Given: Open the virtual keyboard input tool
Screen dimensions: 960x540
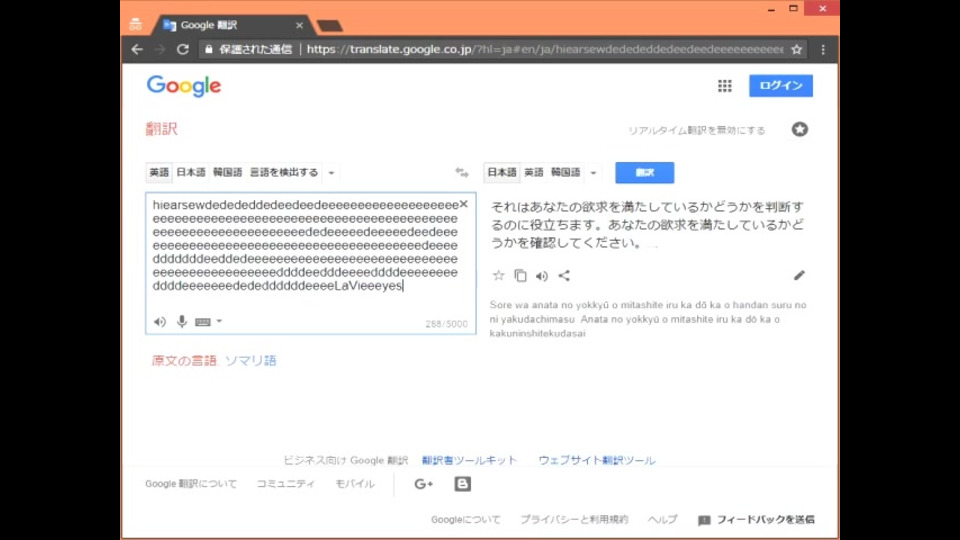Looking at the screenshot, I should tap(203, 321).
